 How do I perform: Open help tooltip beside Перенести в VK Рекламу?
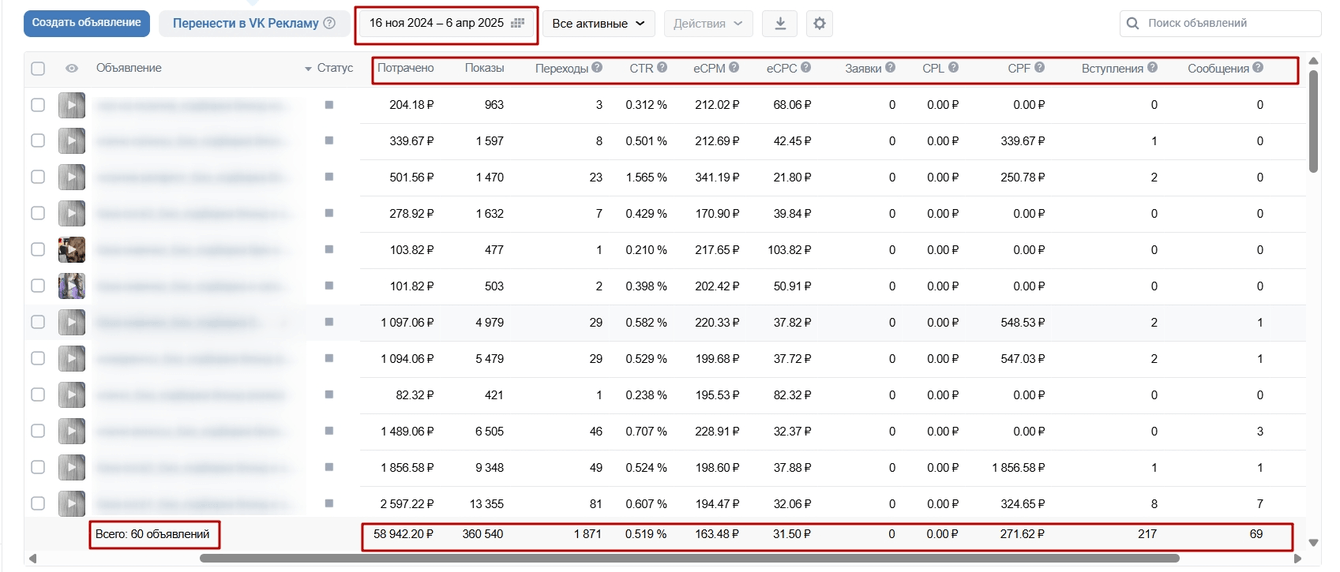coord(330,23)
